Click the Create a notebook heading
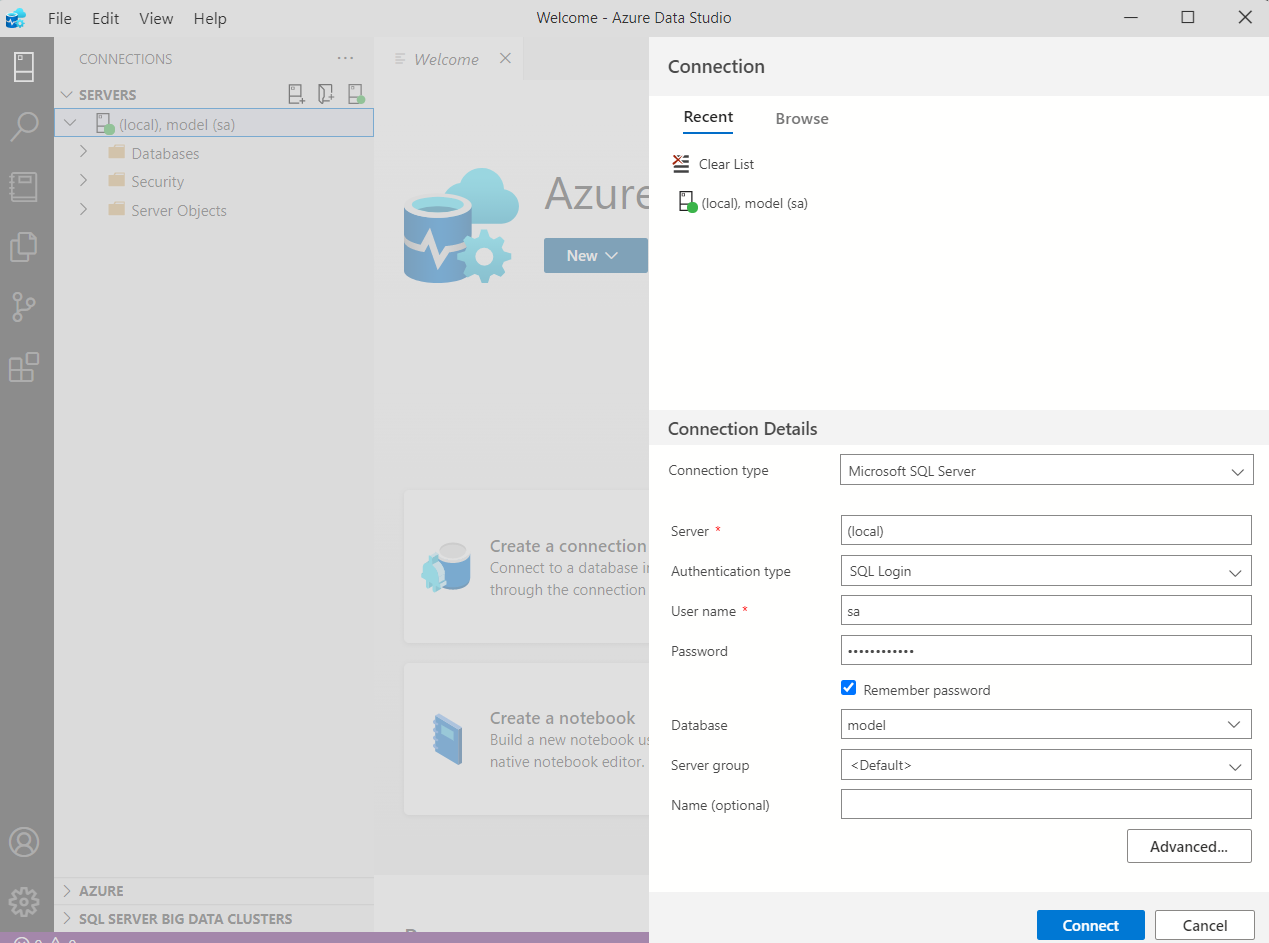 (562, 718)
